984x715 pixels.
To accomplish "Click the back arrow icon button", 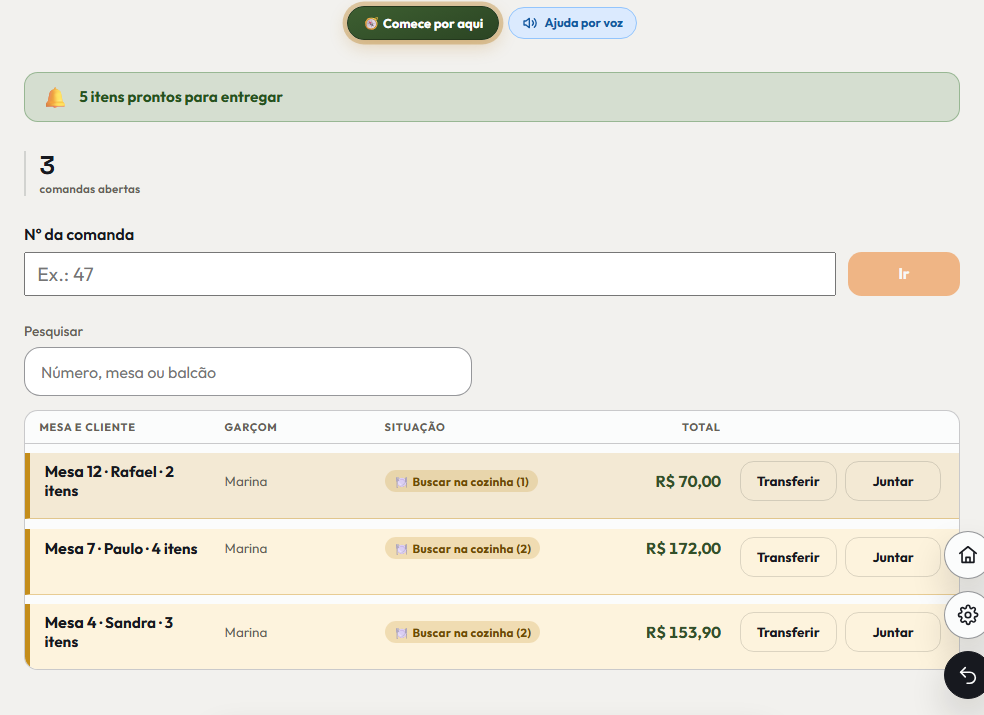I will (967, 675).
